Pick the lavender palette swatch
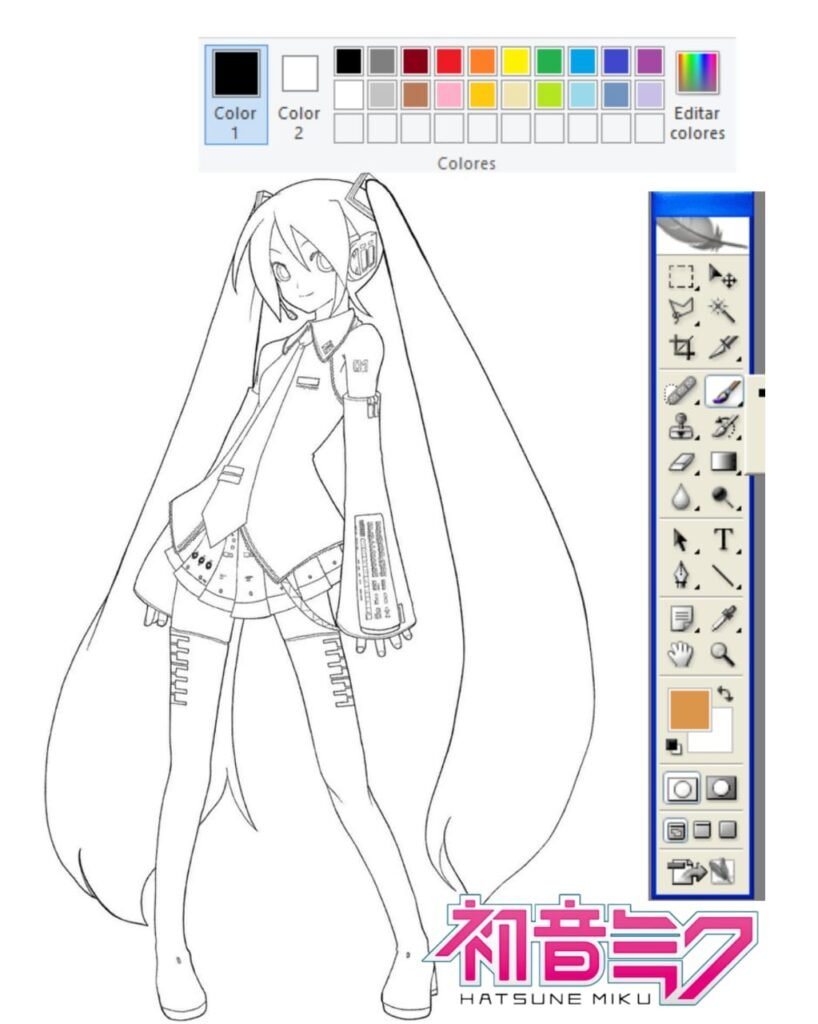 pyautogui.click(x=649, y=95)
